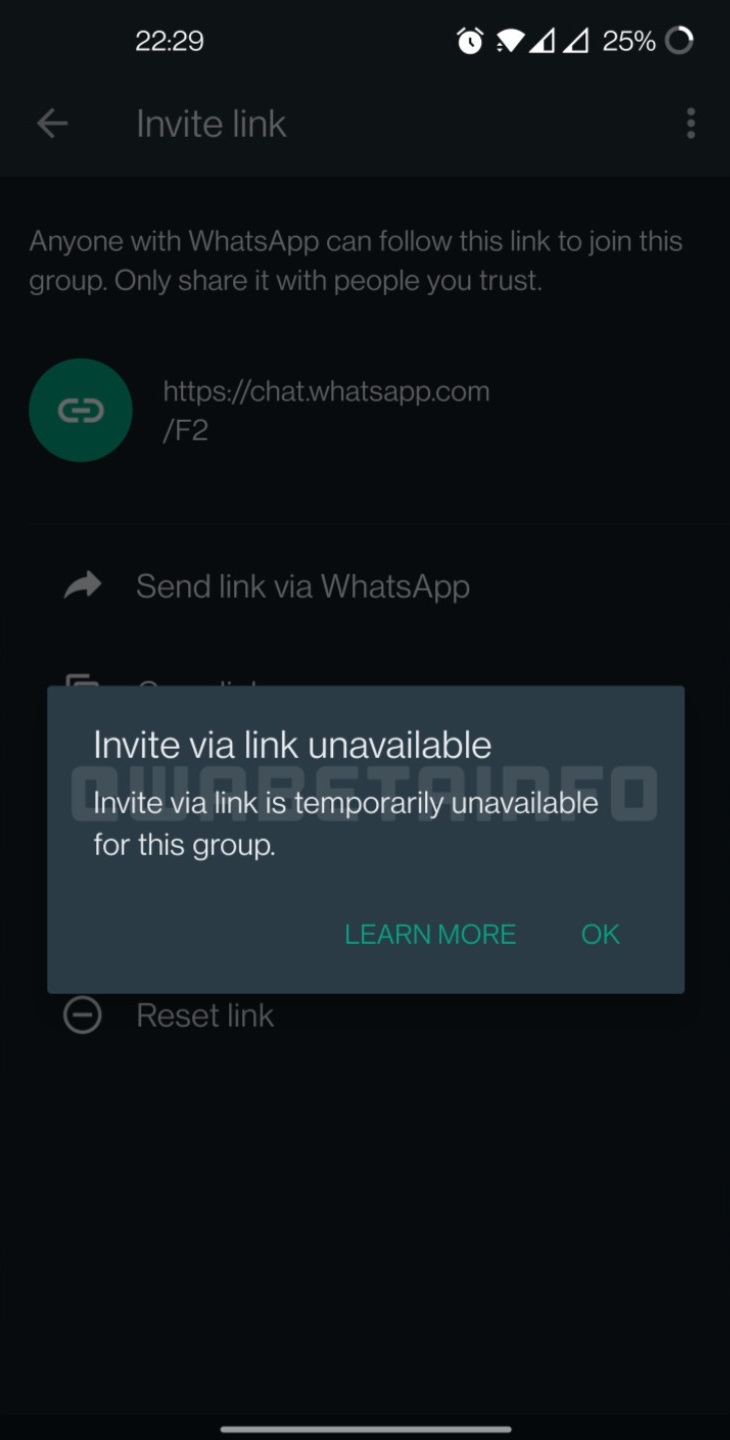Image resolution: width=730 pixels, height=1440 pixels.
Task: Tap the 22:29 clock in status bar
Action: (x=169, y=41)
